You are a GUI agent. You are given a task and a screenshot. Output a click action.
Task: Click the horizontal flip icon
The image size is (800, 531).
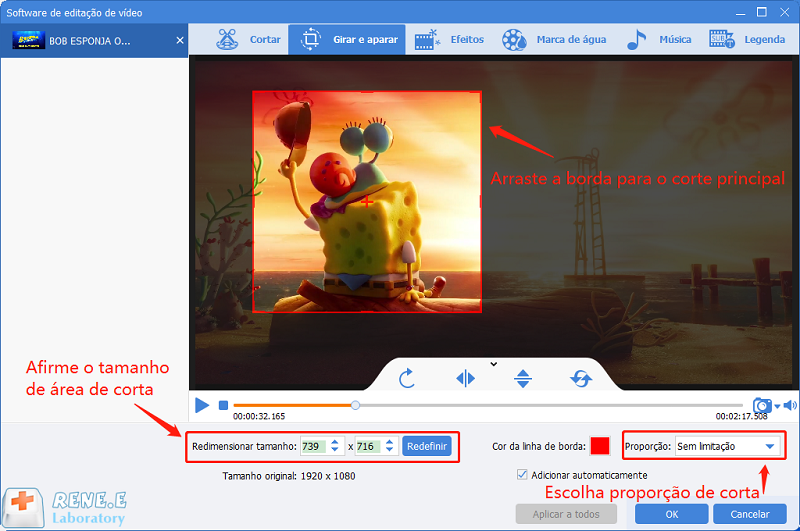(465, 378)
